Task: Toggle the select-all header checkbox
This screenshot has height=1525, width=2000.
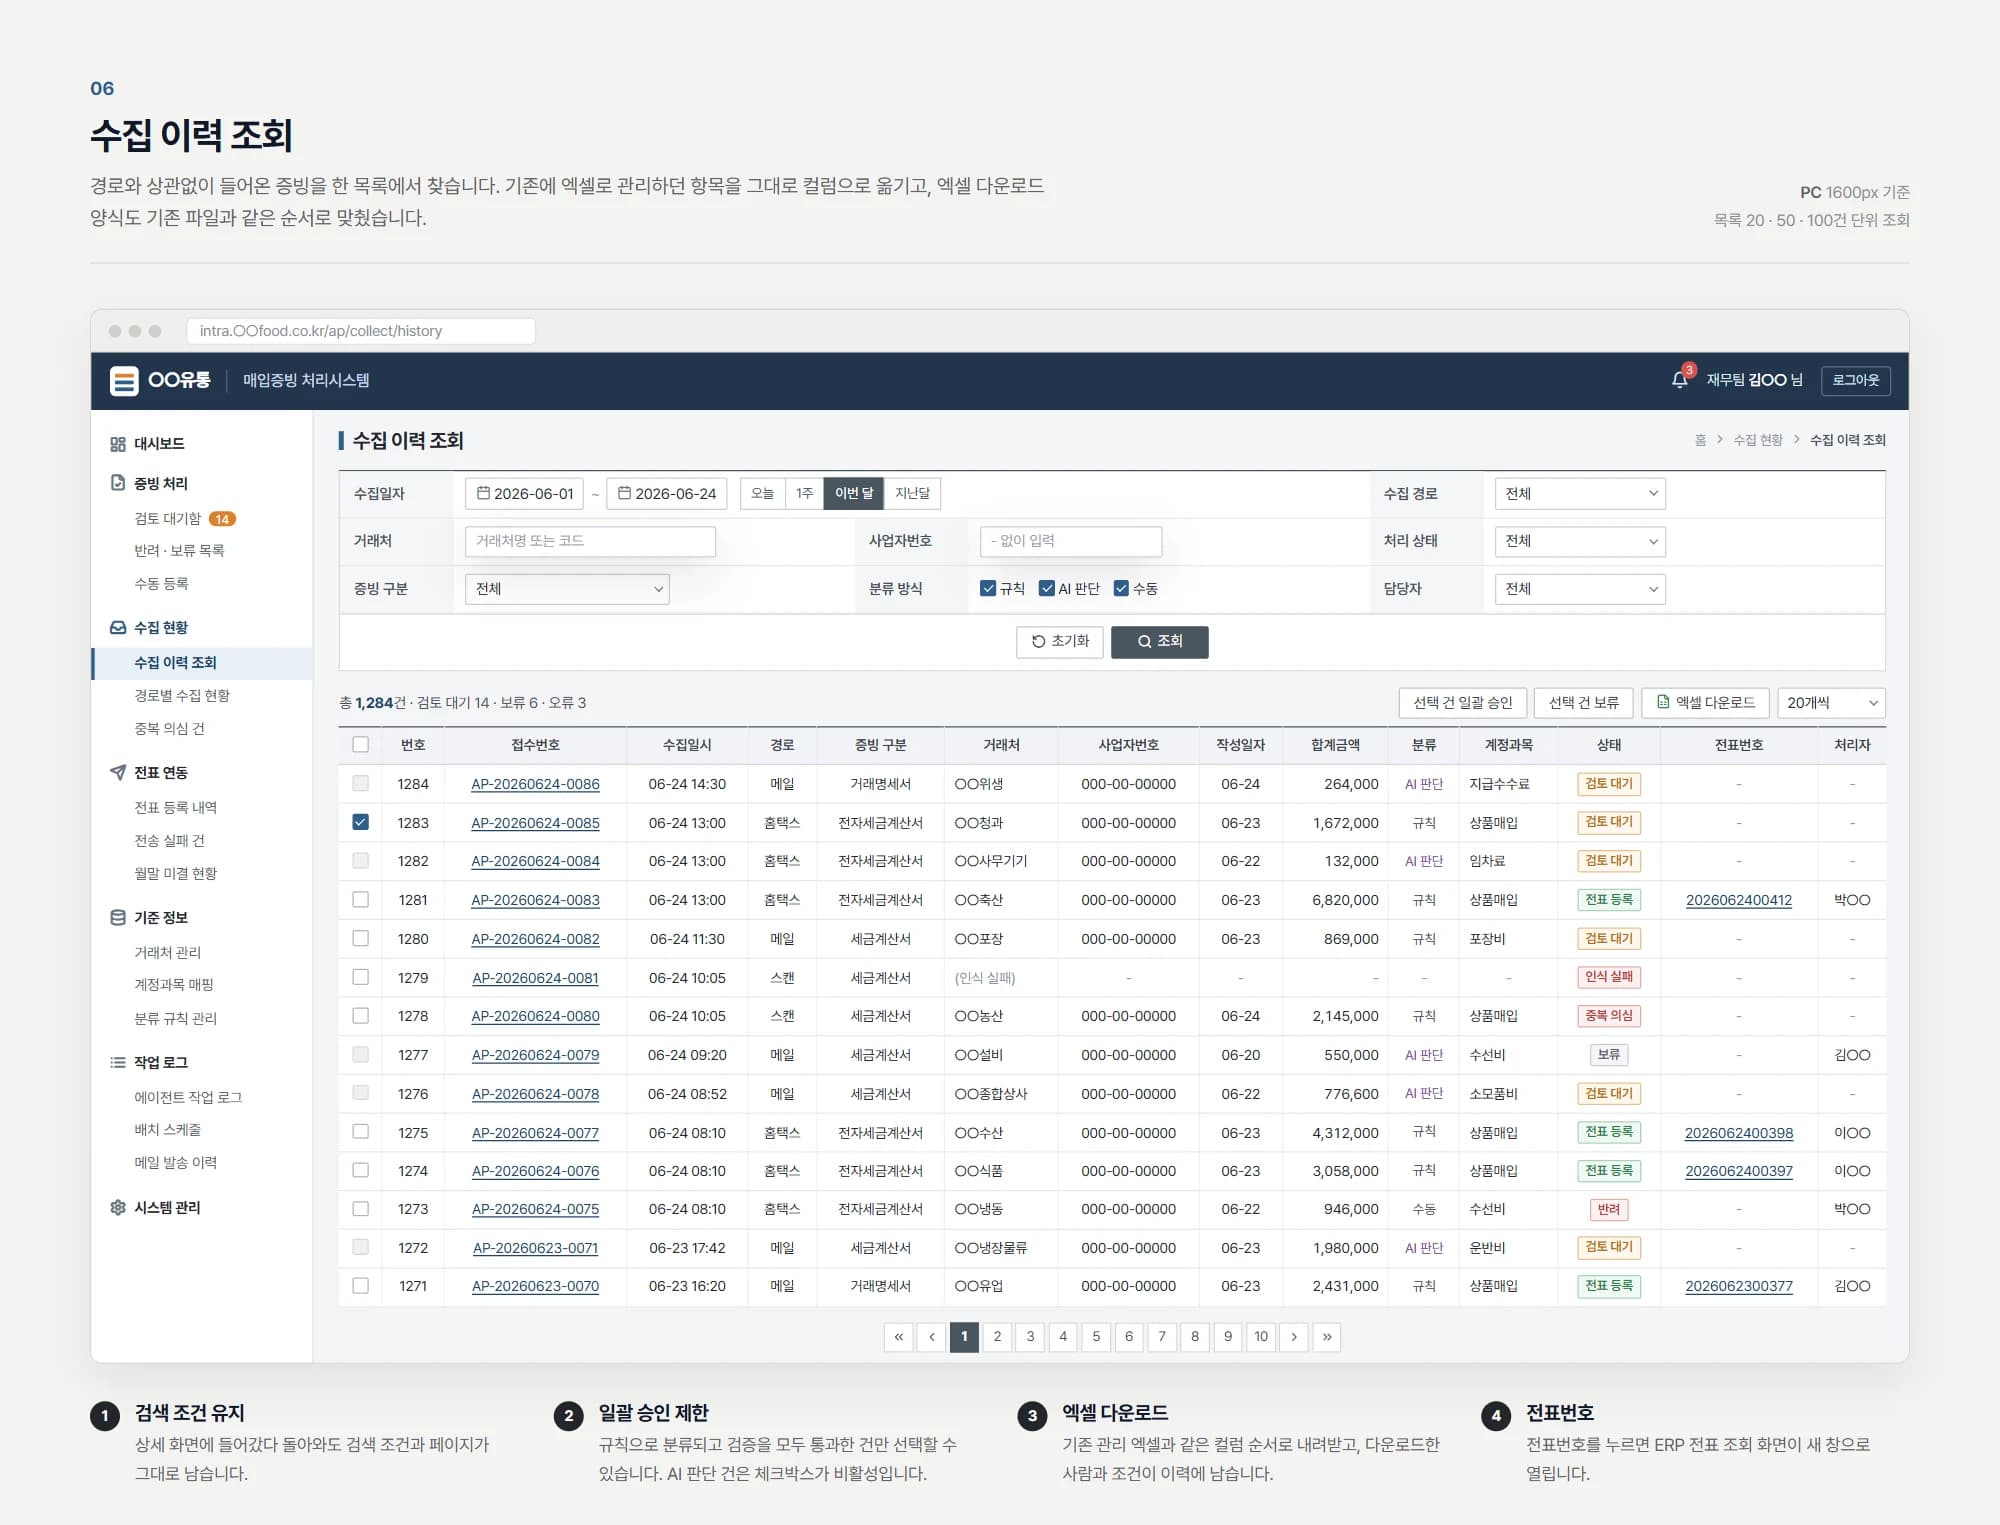Action: pos(361,744)
